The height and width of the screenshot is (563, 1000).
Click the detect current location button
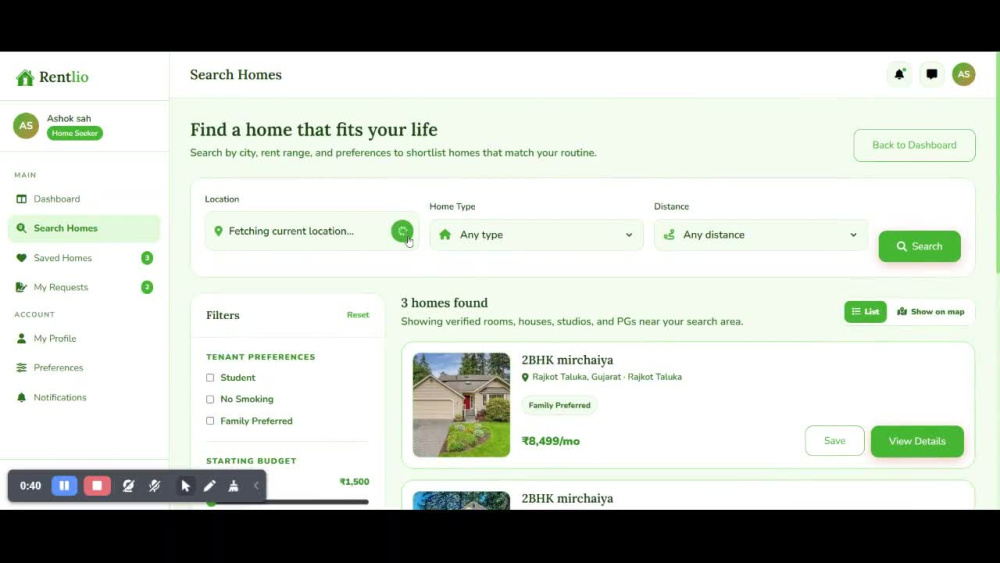click(402, 231)
